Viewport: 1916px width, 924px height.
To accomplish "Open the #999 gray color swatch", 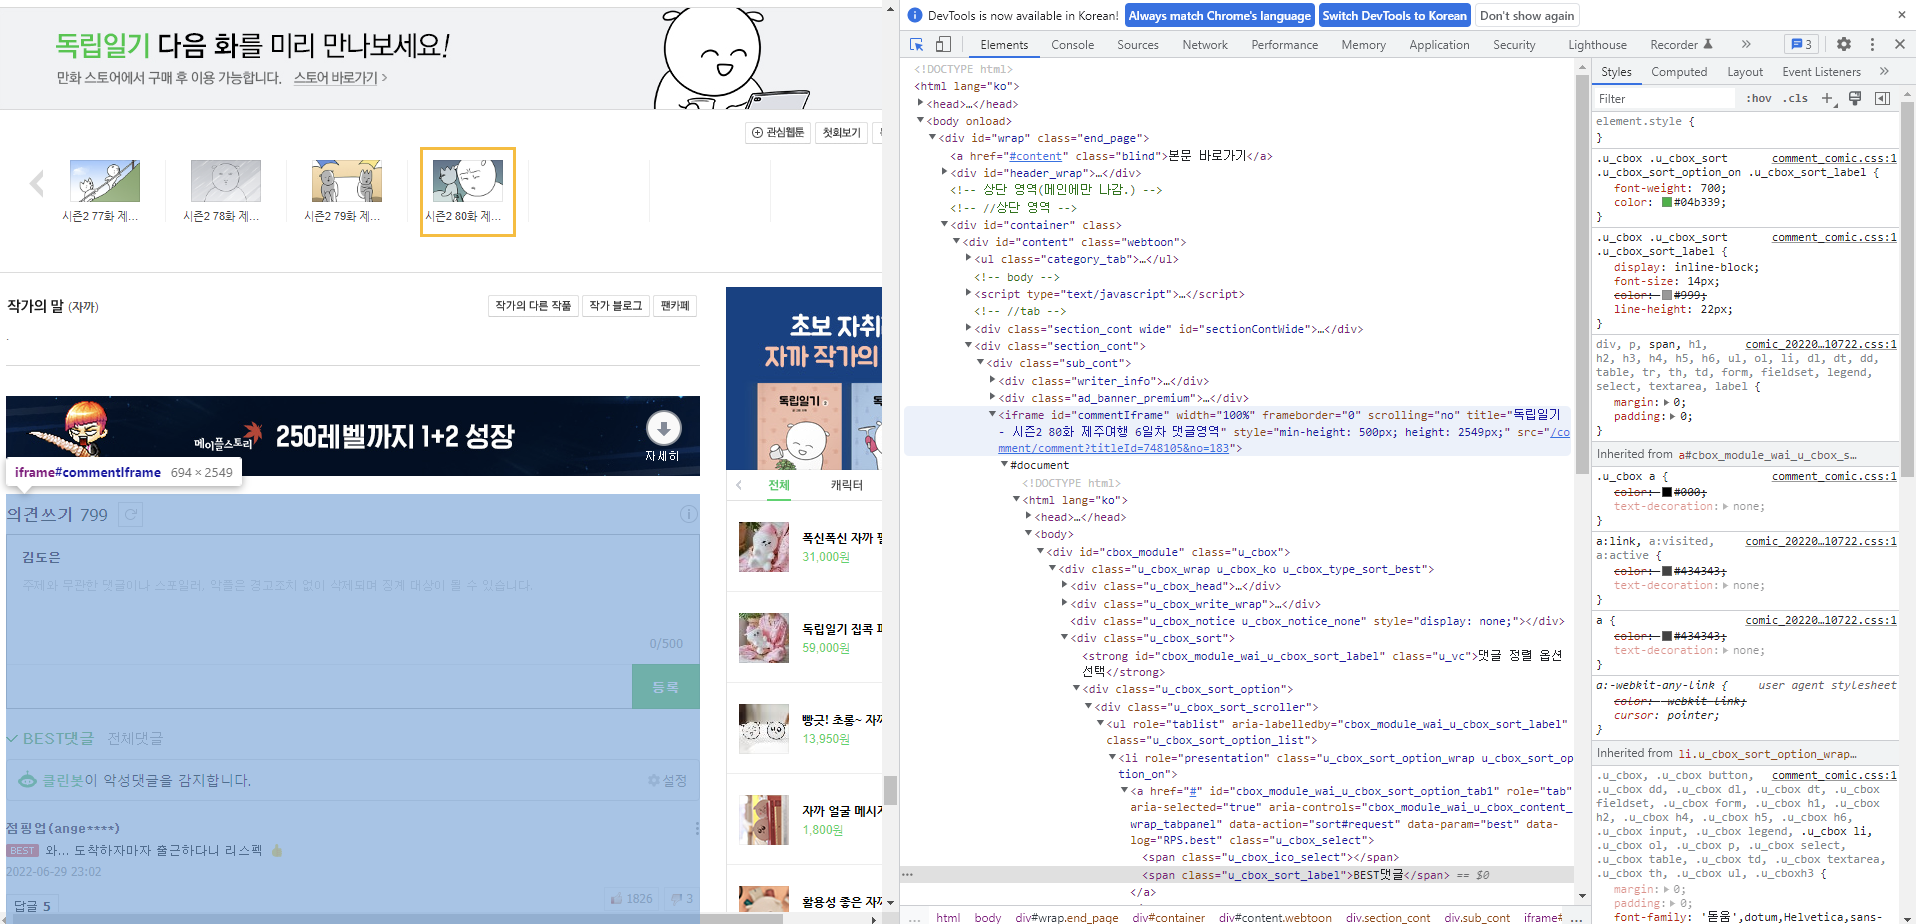I will point(1667,295).
